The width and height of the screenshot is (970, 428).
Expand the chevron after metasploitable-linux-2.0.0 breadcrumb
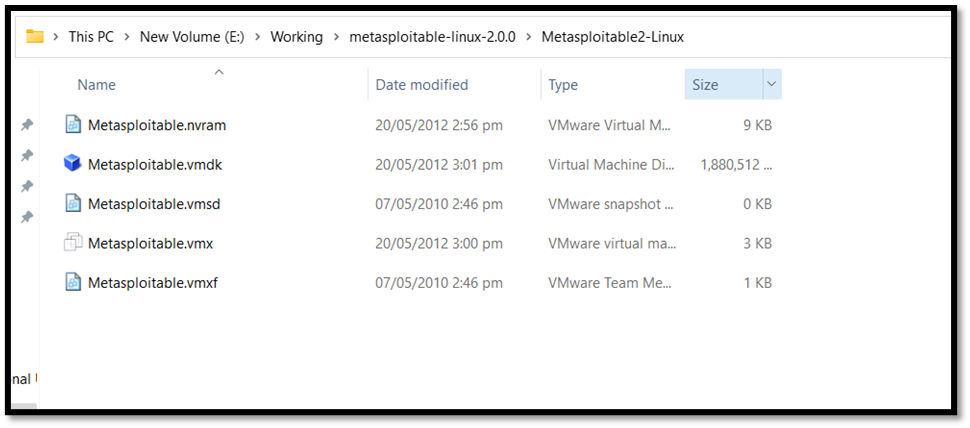pyautogui.click(x=528, y=37)
